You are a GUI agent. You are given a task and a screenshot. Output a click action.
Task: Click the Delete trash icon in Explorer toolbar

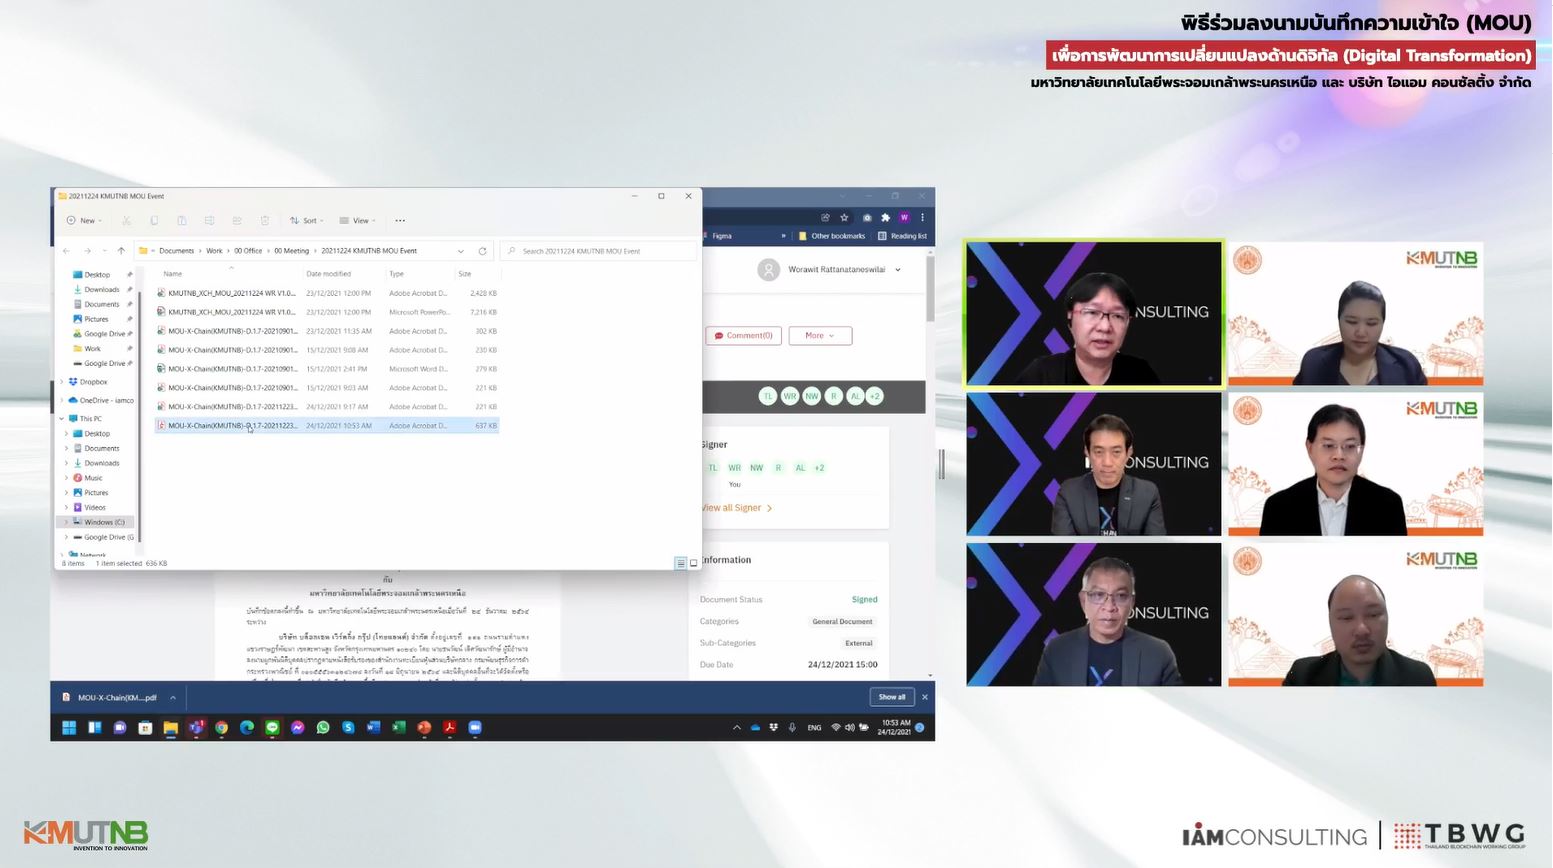264,221
